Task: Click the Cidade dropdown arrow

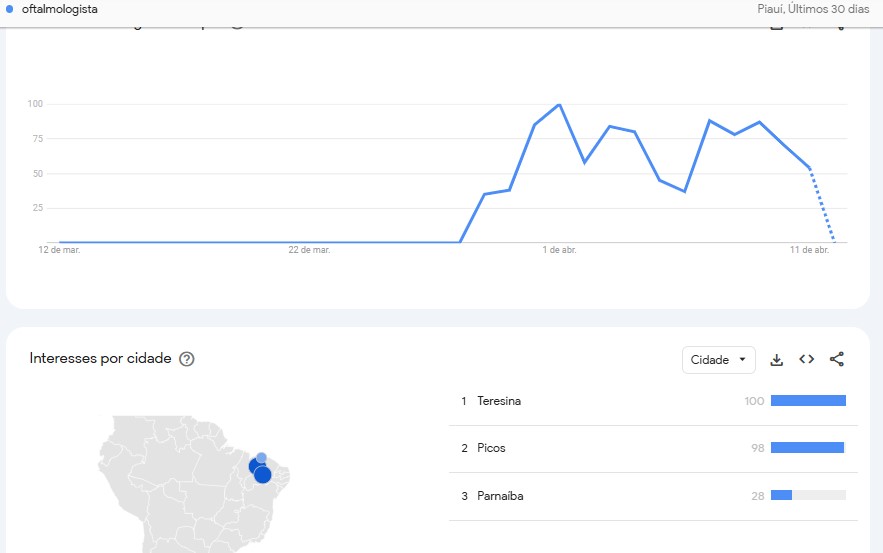Action: tap(742, 359)
